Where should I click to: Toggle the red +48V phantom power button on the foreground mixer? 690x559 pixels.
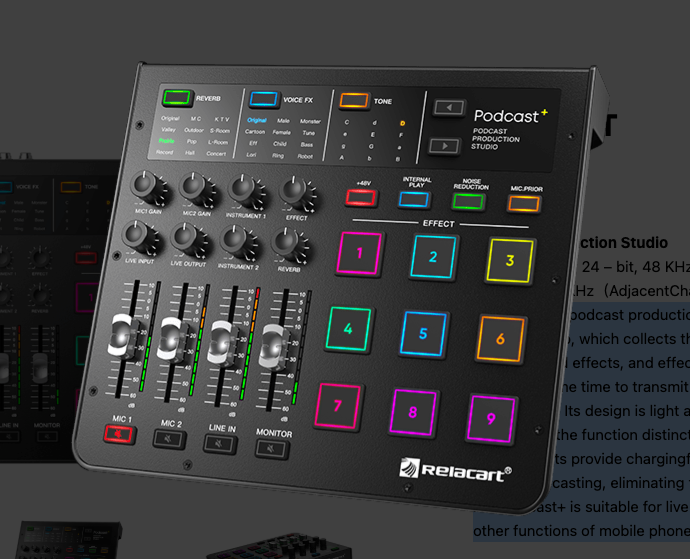[361, 197]
